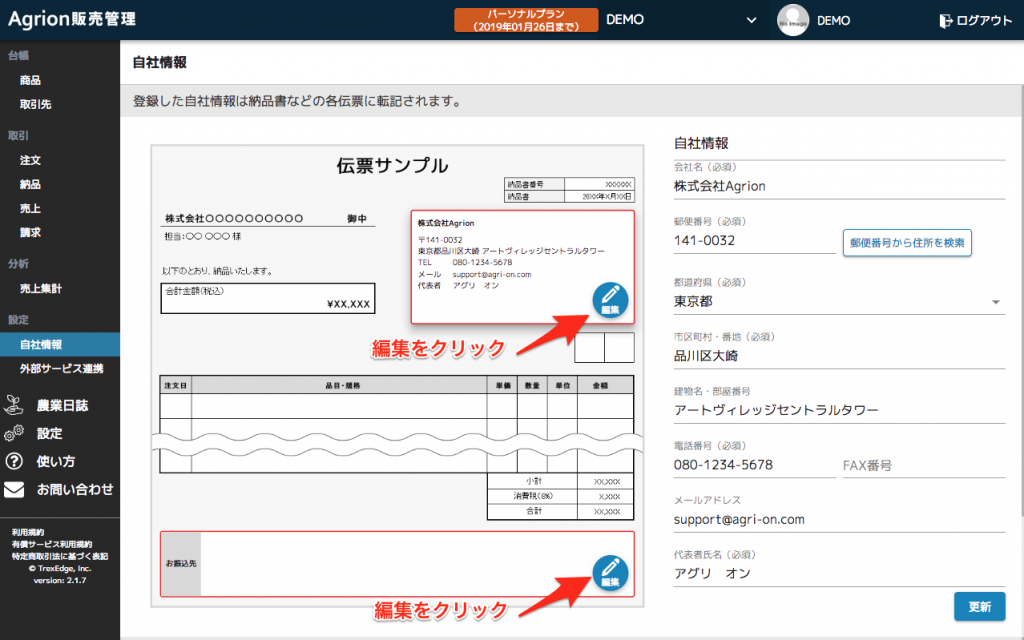Viewport: 1024px width, 640px height.
Task: Click the お問い合わせ label
Action: [x=75, y=489]
